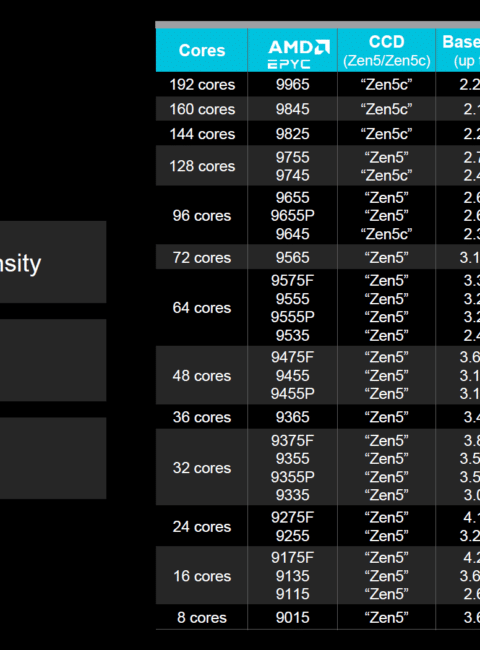Select the "144 cores" cell
The image size is (480, 650).
tap(202, 133)
